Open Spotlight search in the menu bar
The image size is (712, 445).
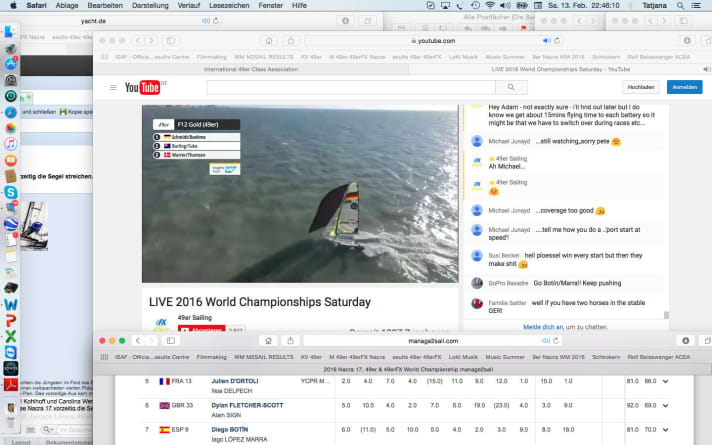(x=680, y=5)
